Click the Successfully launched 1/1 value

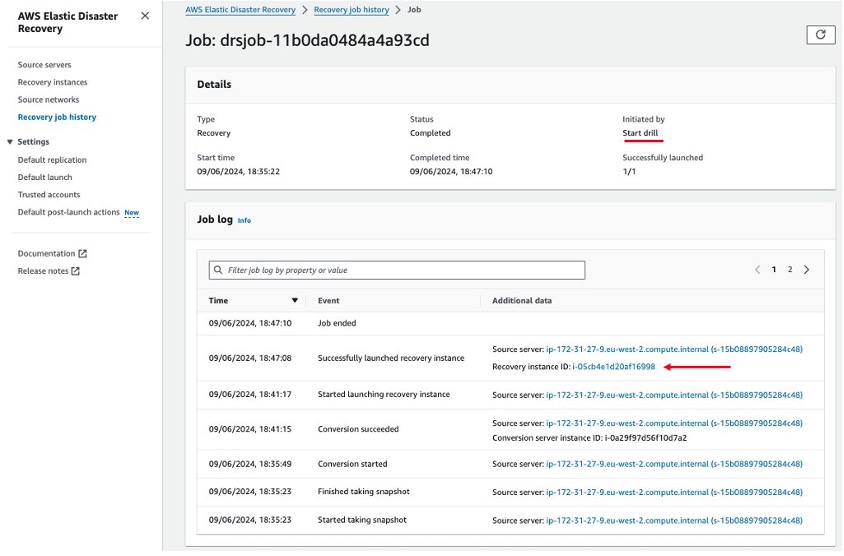point(629,172)
